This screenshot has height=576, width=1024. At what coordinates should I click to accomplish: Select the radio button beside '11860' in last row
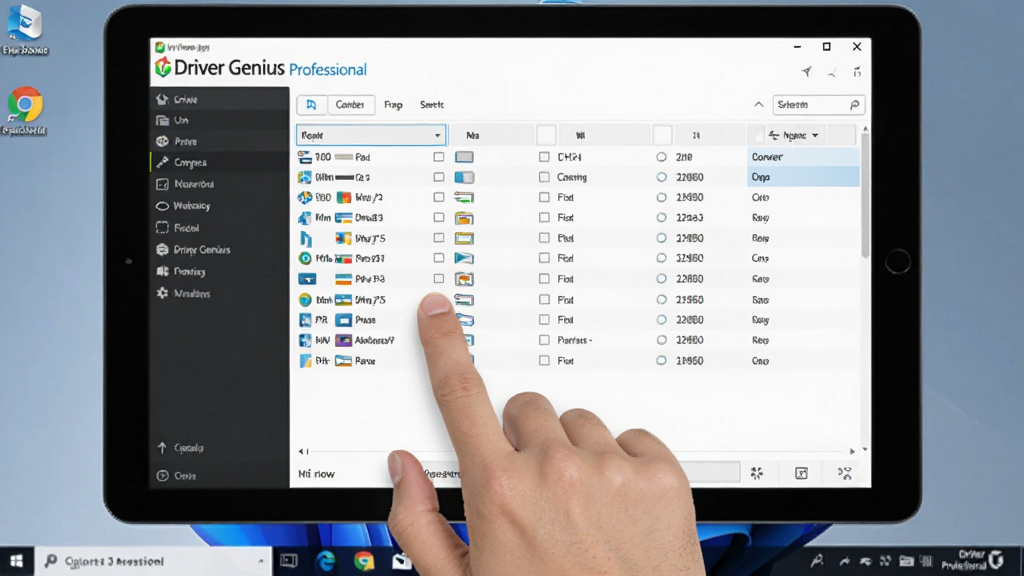[662, 360]
